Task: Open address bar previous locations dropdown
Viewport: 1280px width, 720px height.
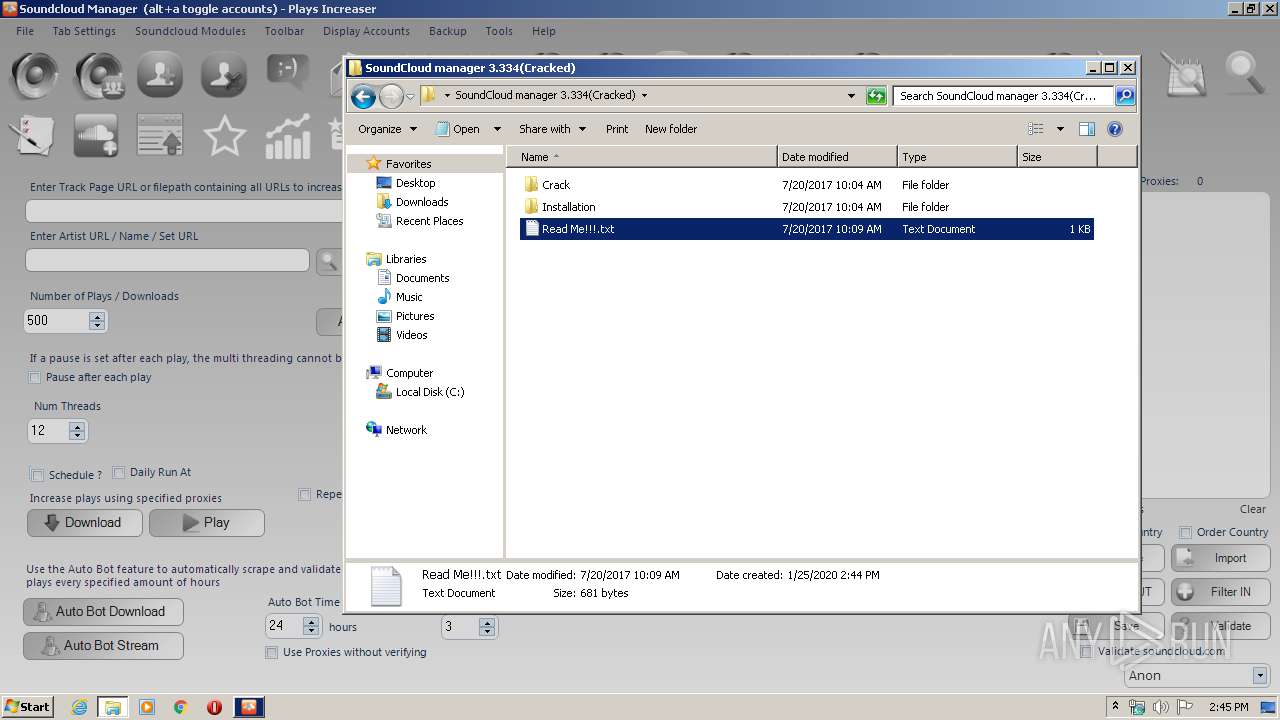Action: [851, 96]
